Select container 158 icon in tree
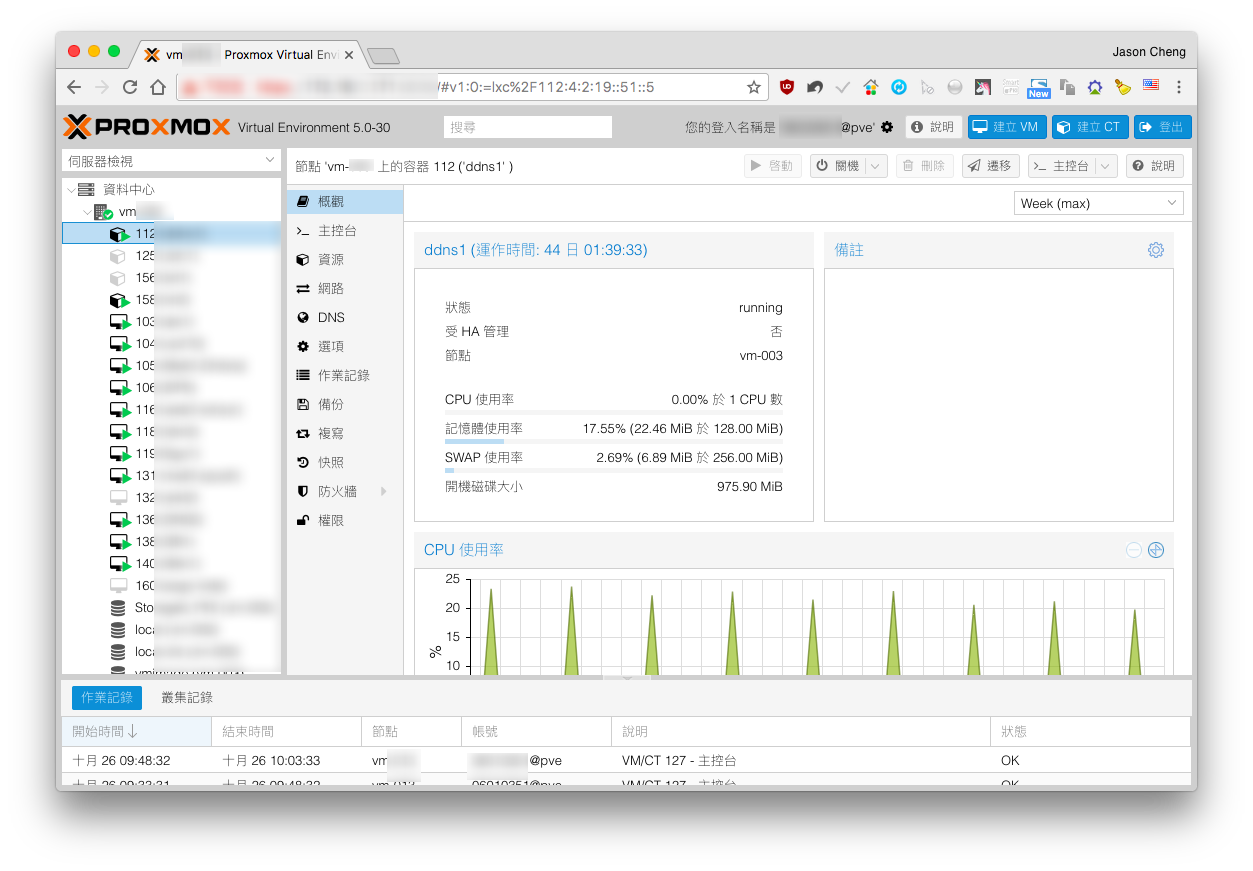This screenshot has height=871, width=1253. (x=119, y=300)
